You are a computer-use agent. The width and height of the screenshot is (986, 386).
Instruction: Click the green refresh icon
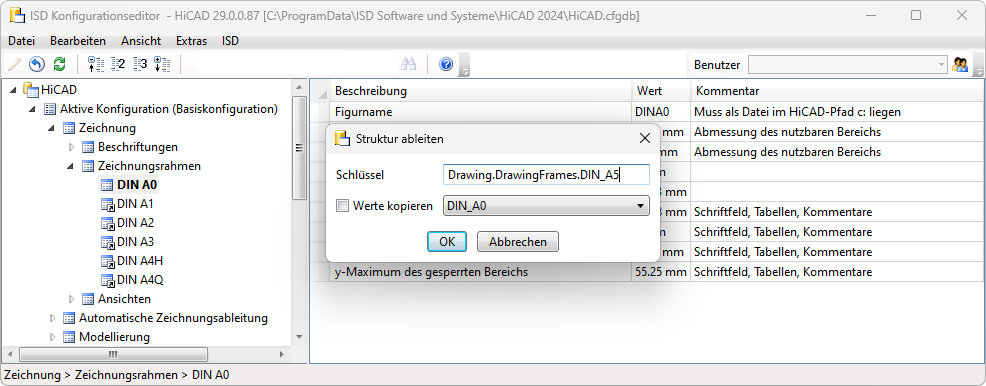[x=60, y=64]
